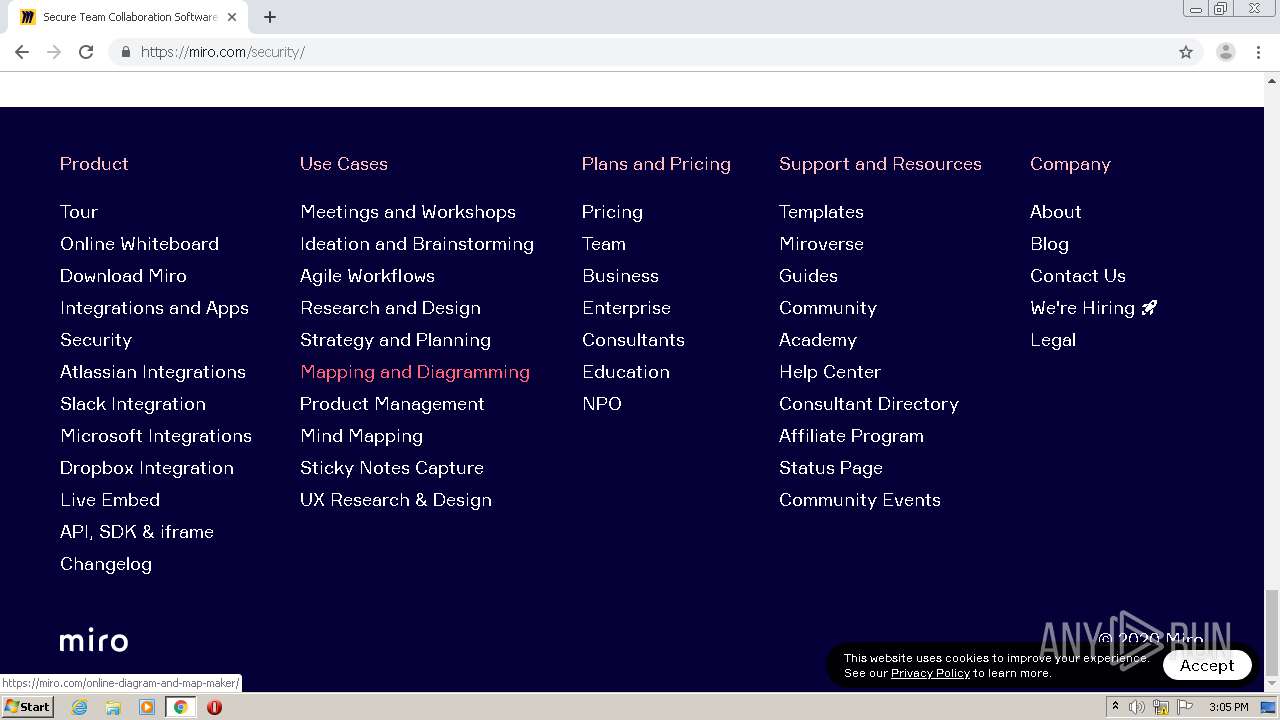
Task: Reload the current page
Action: pyautogui.click(x=86, y=52)
